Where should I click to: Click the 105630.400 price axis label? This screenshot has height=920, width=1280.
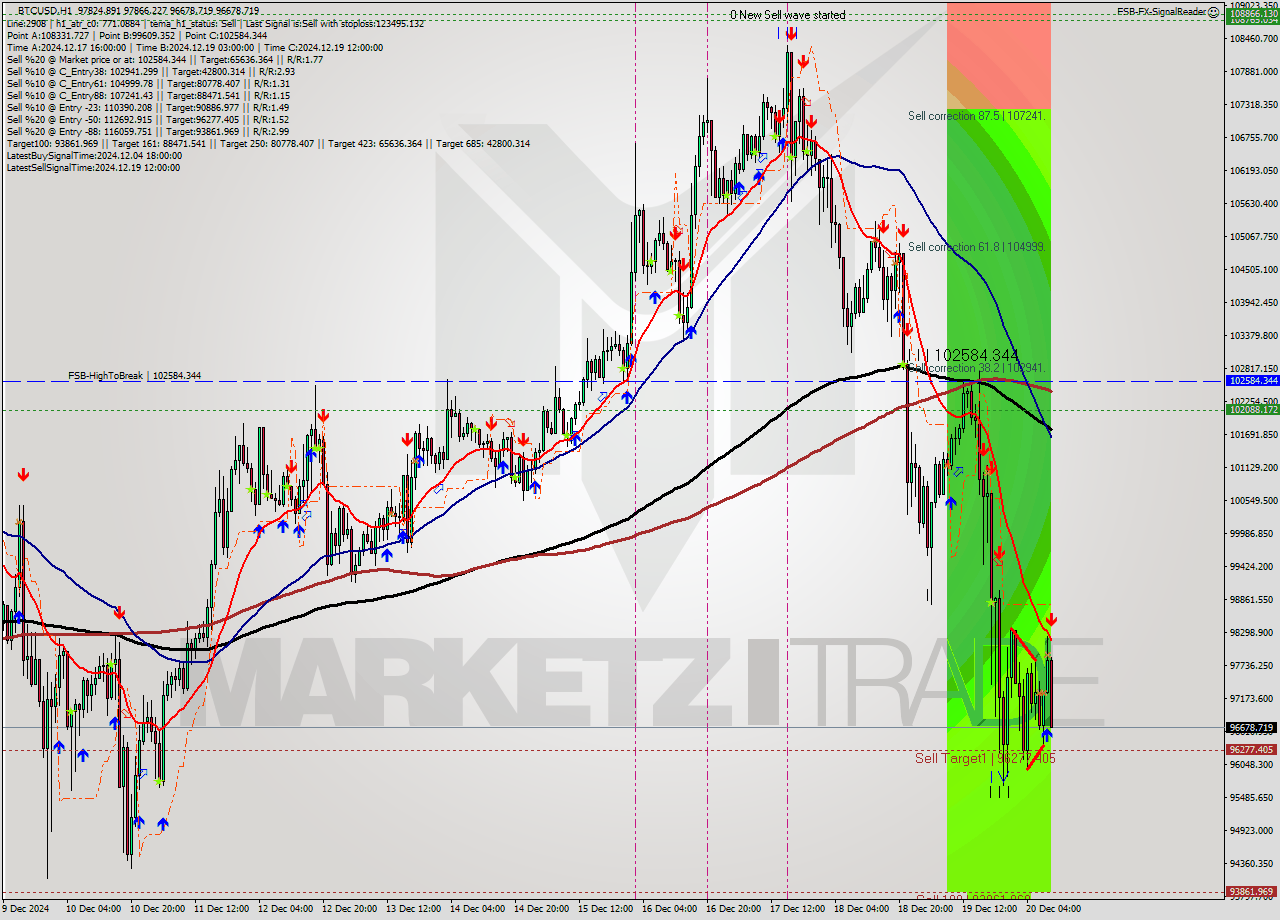(x=1254, y=203)
